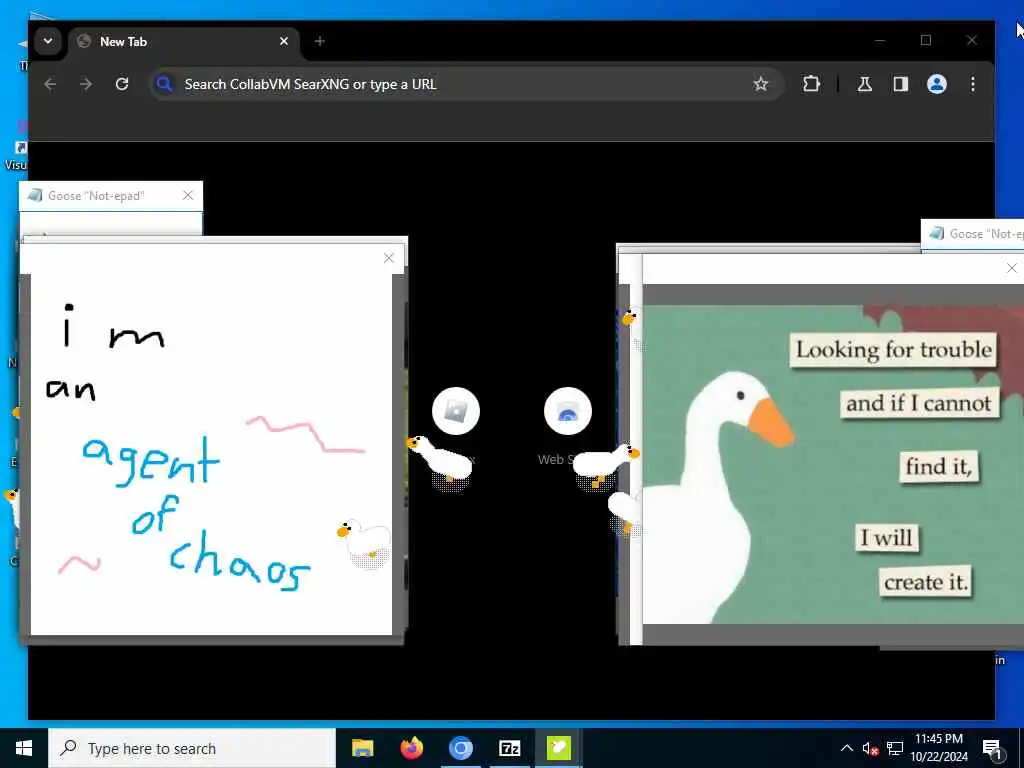Image resolution: width=1024 pixels, height=768 pixels.
Task: Open the left shortcut tile on New Tab
Action: [x=456, y=411]
